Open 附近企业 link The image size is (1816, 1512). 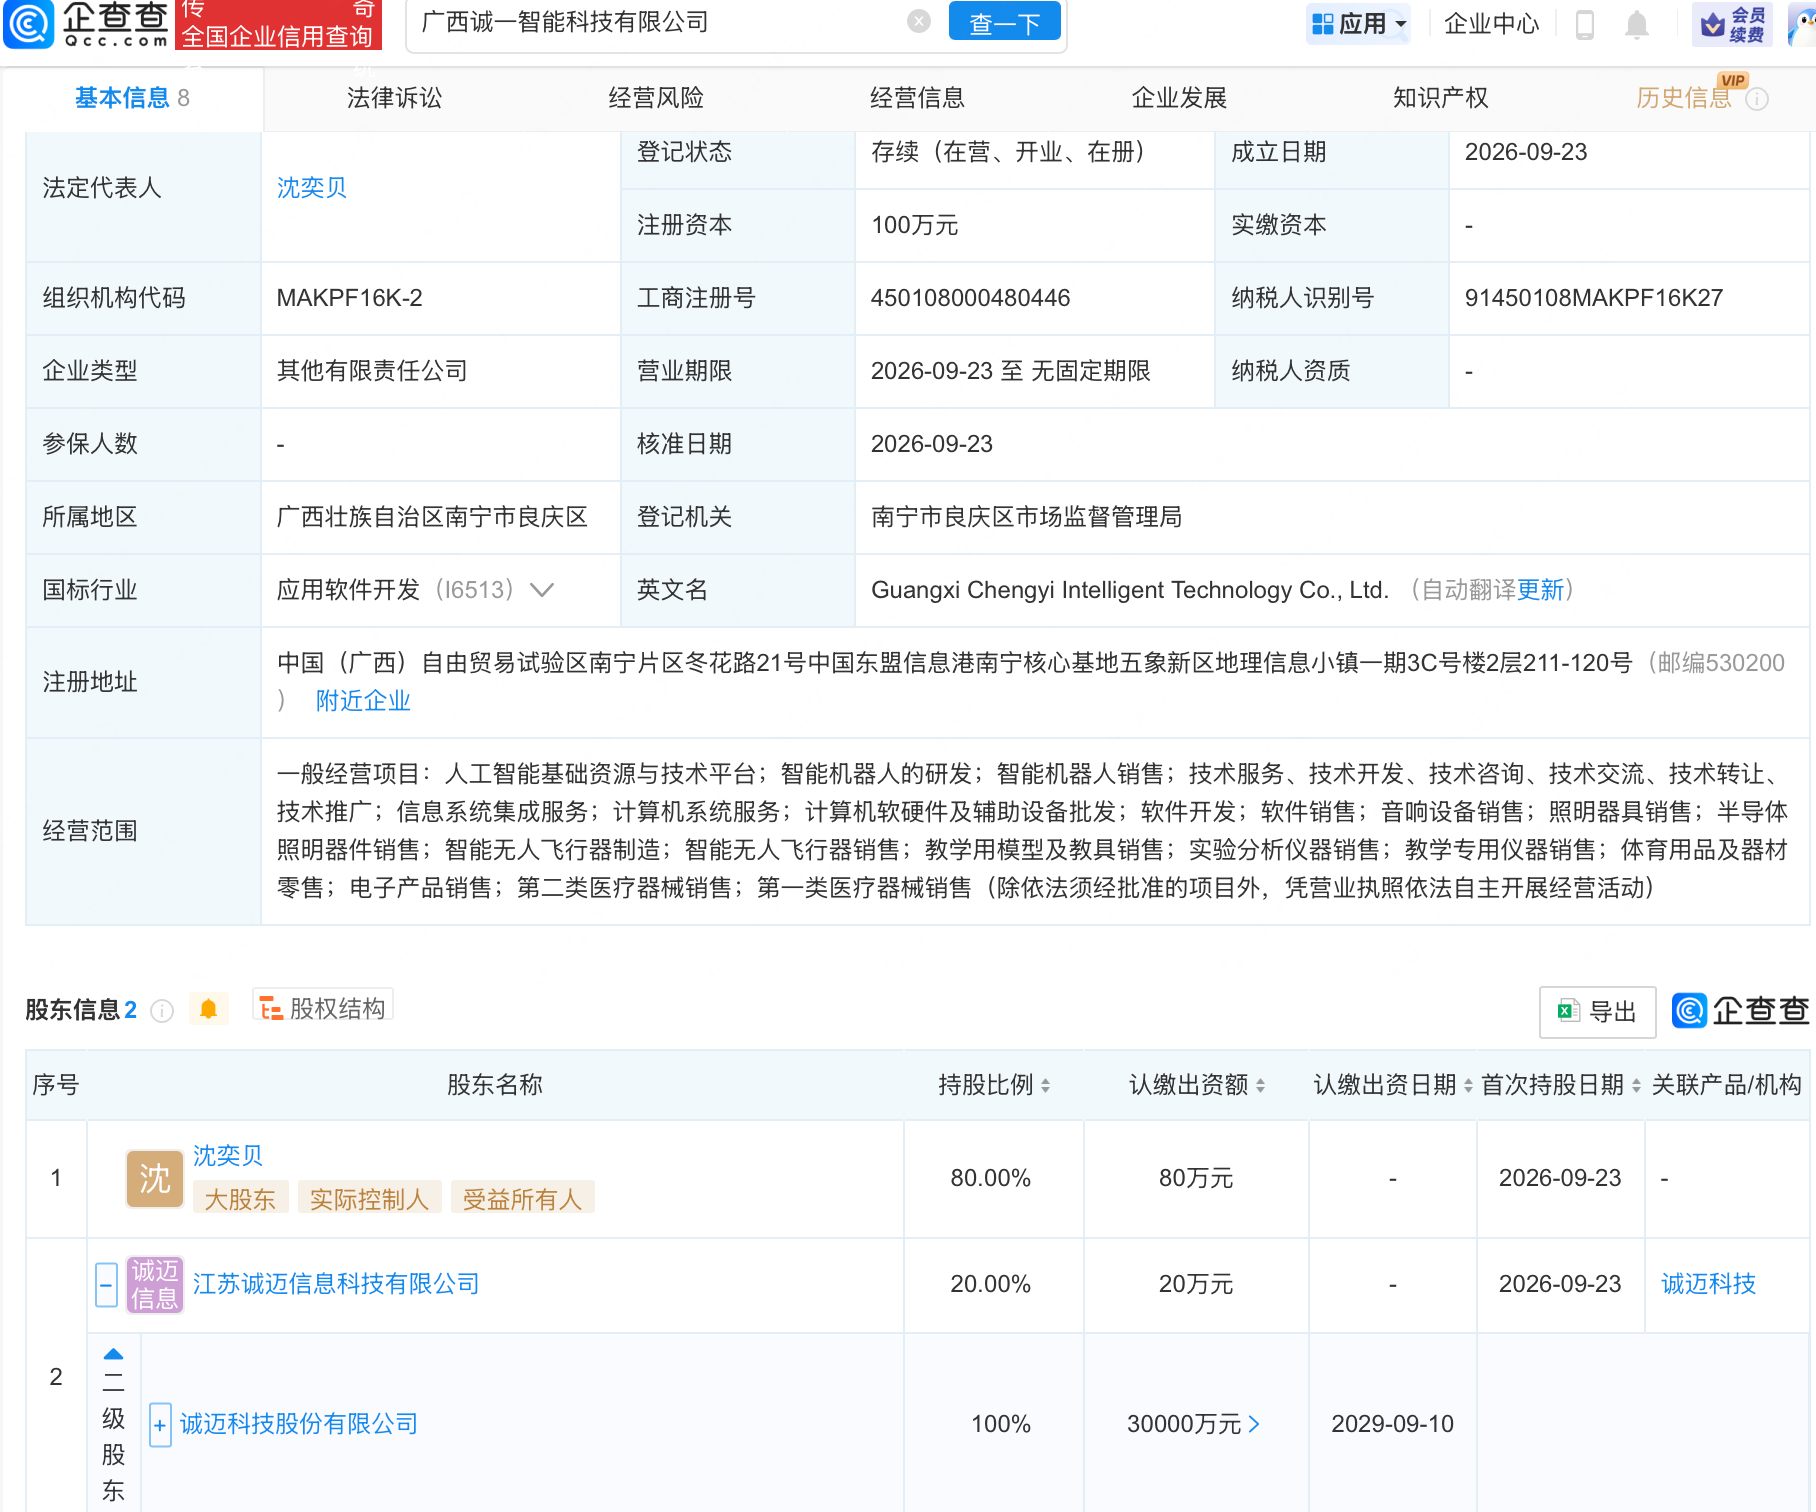363,701
